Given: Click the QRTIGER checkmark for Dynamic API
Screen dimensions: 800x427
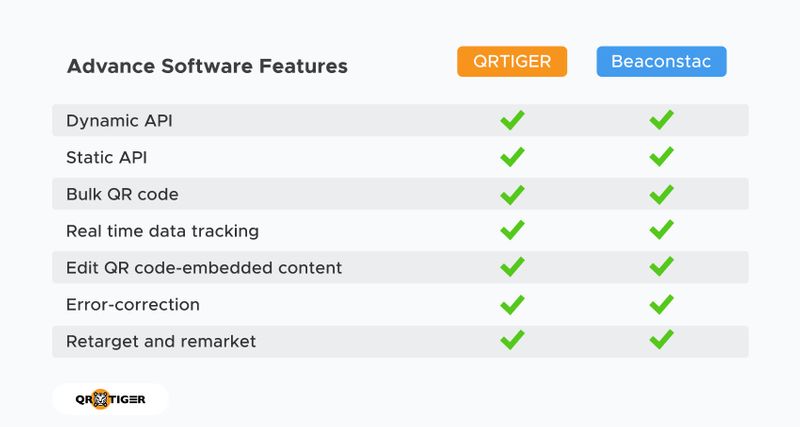Looking at the screenshot, I should click(512, 121).
